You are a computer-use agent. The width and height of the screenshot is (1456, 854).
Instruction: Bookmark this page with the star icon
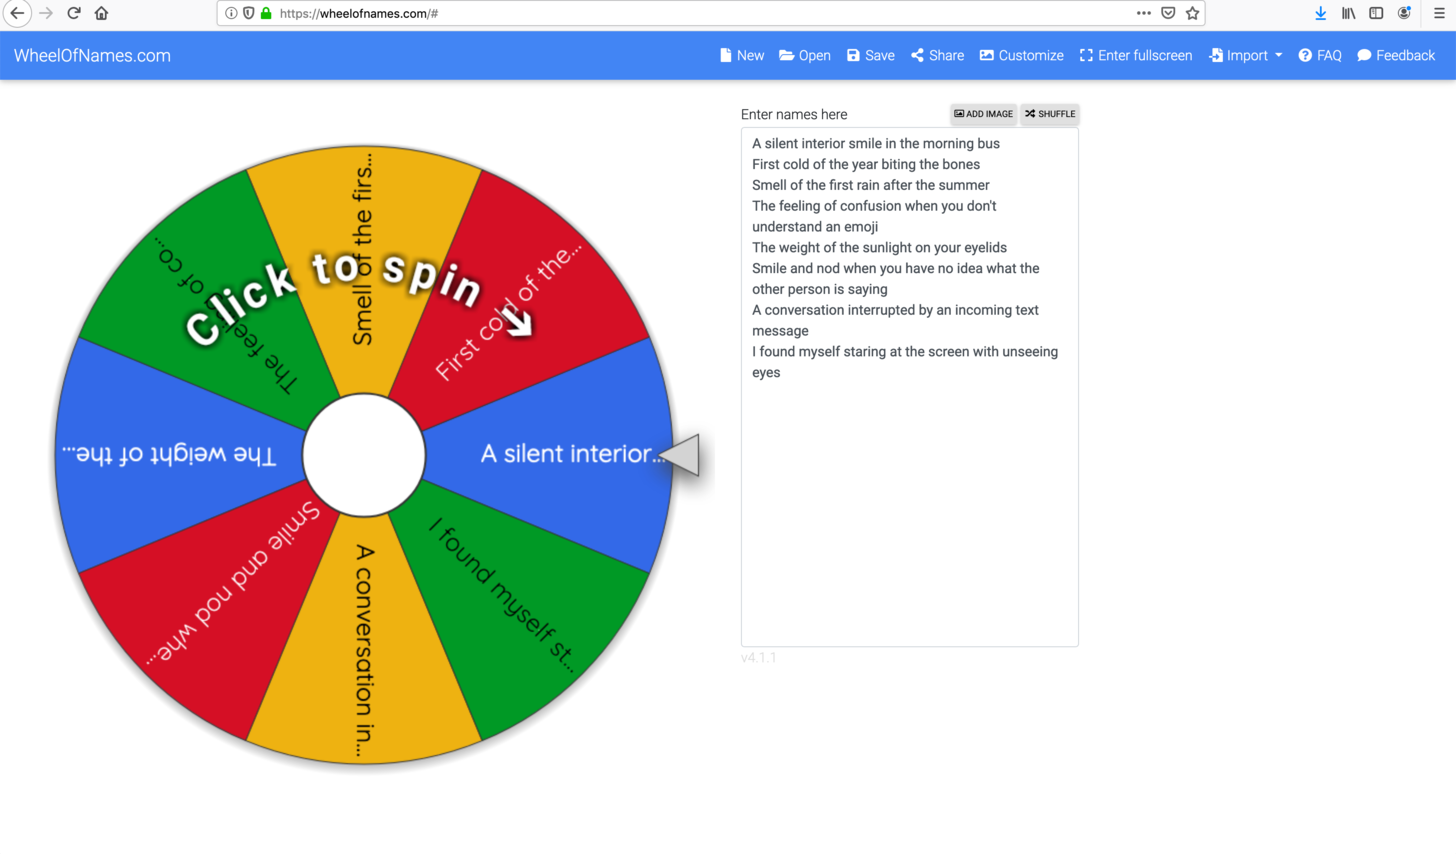point(1192,13)
